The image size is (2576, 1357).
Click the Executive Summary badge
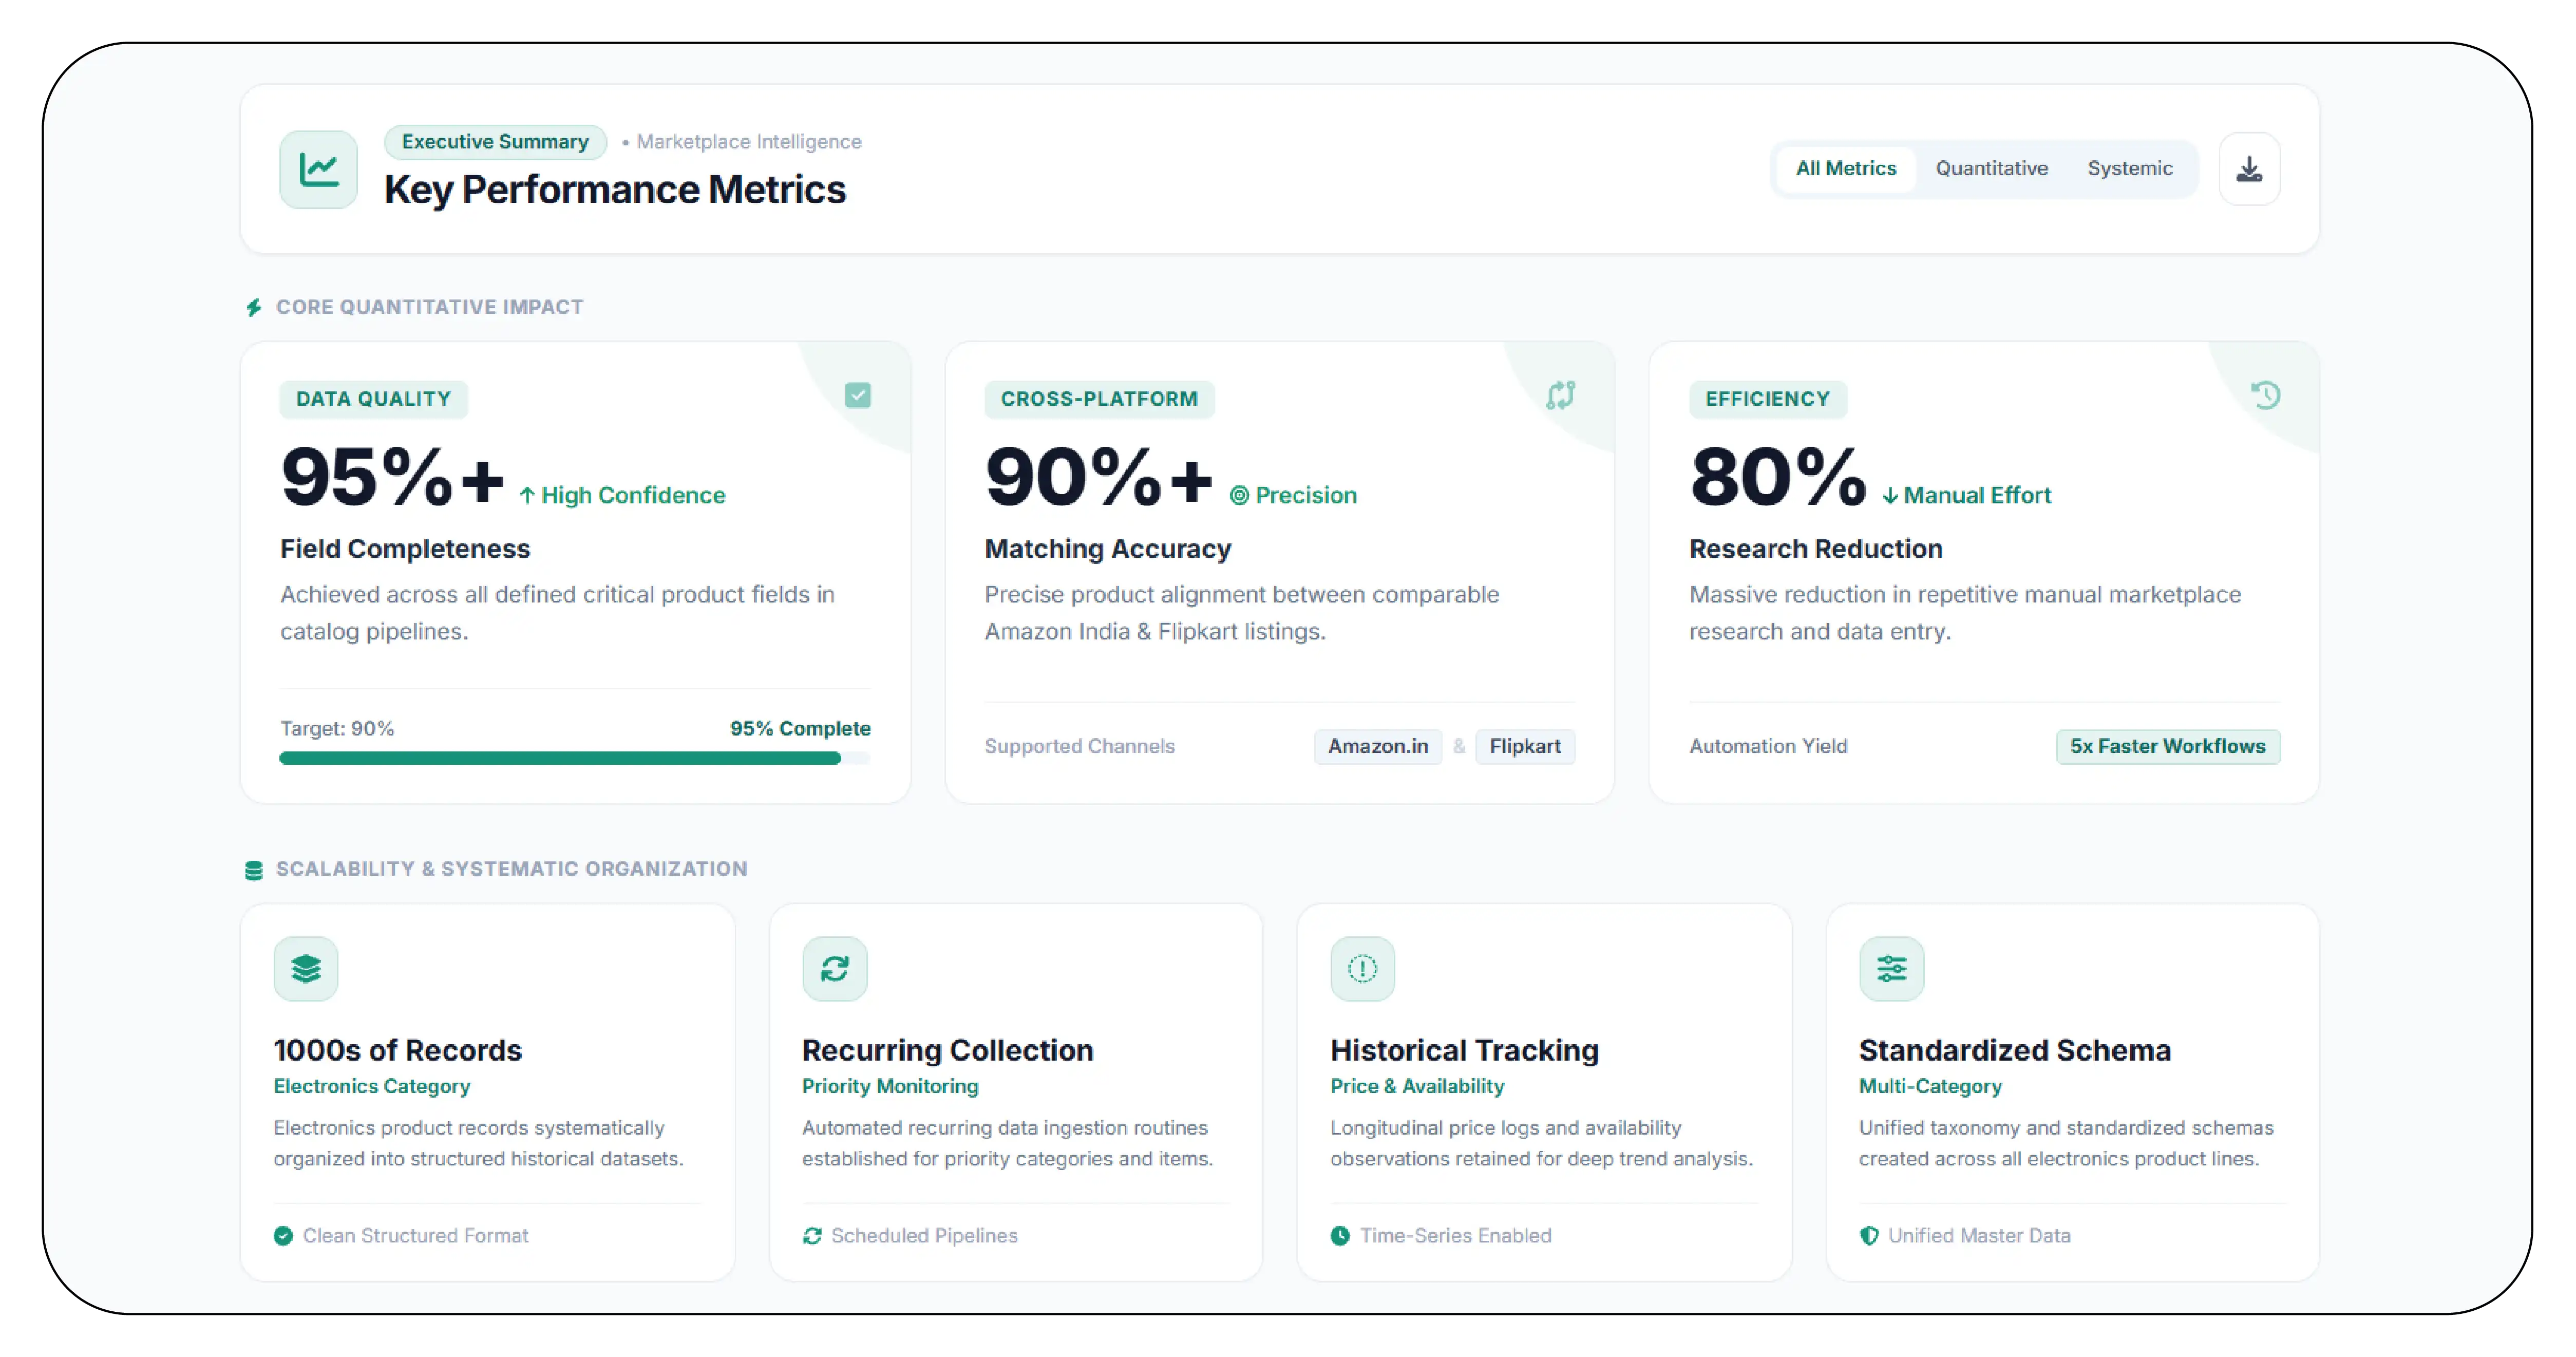[495, 142]
